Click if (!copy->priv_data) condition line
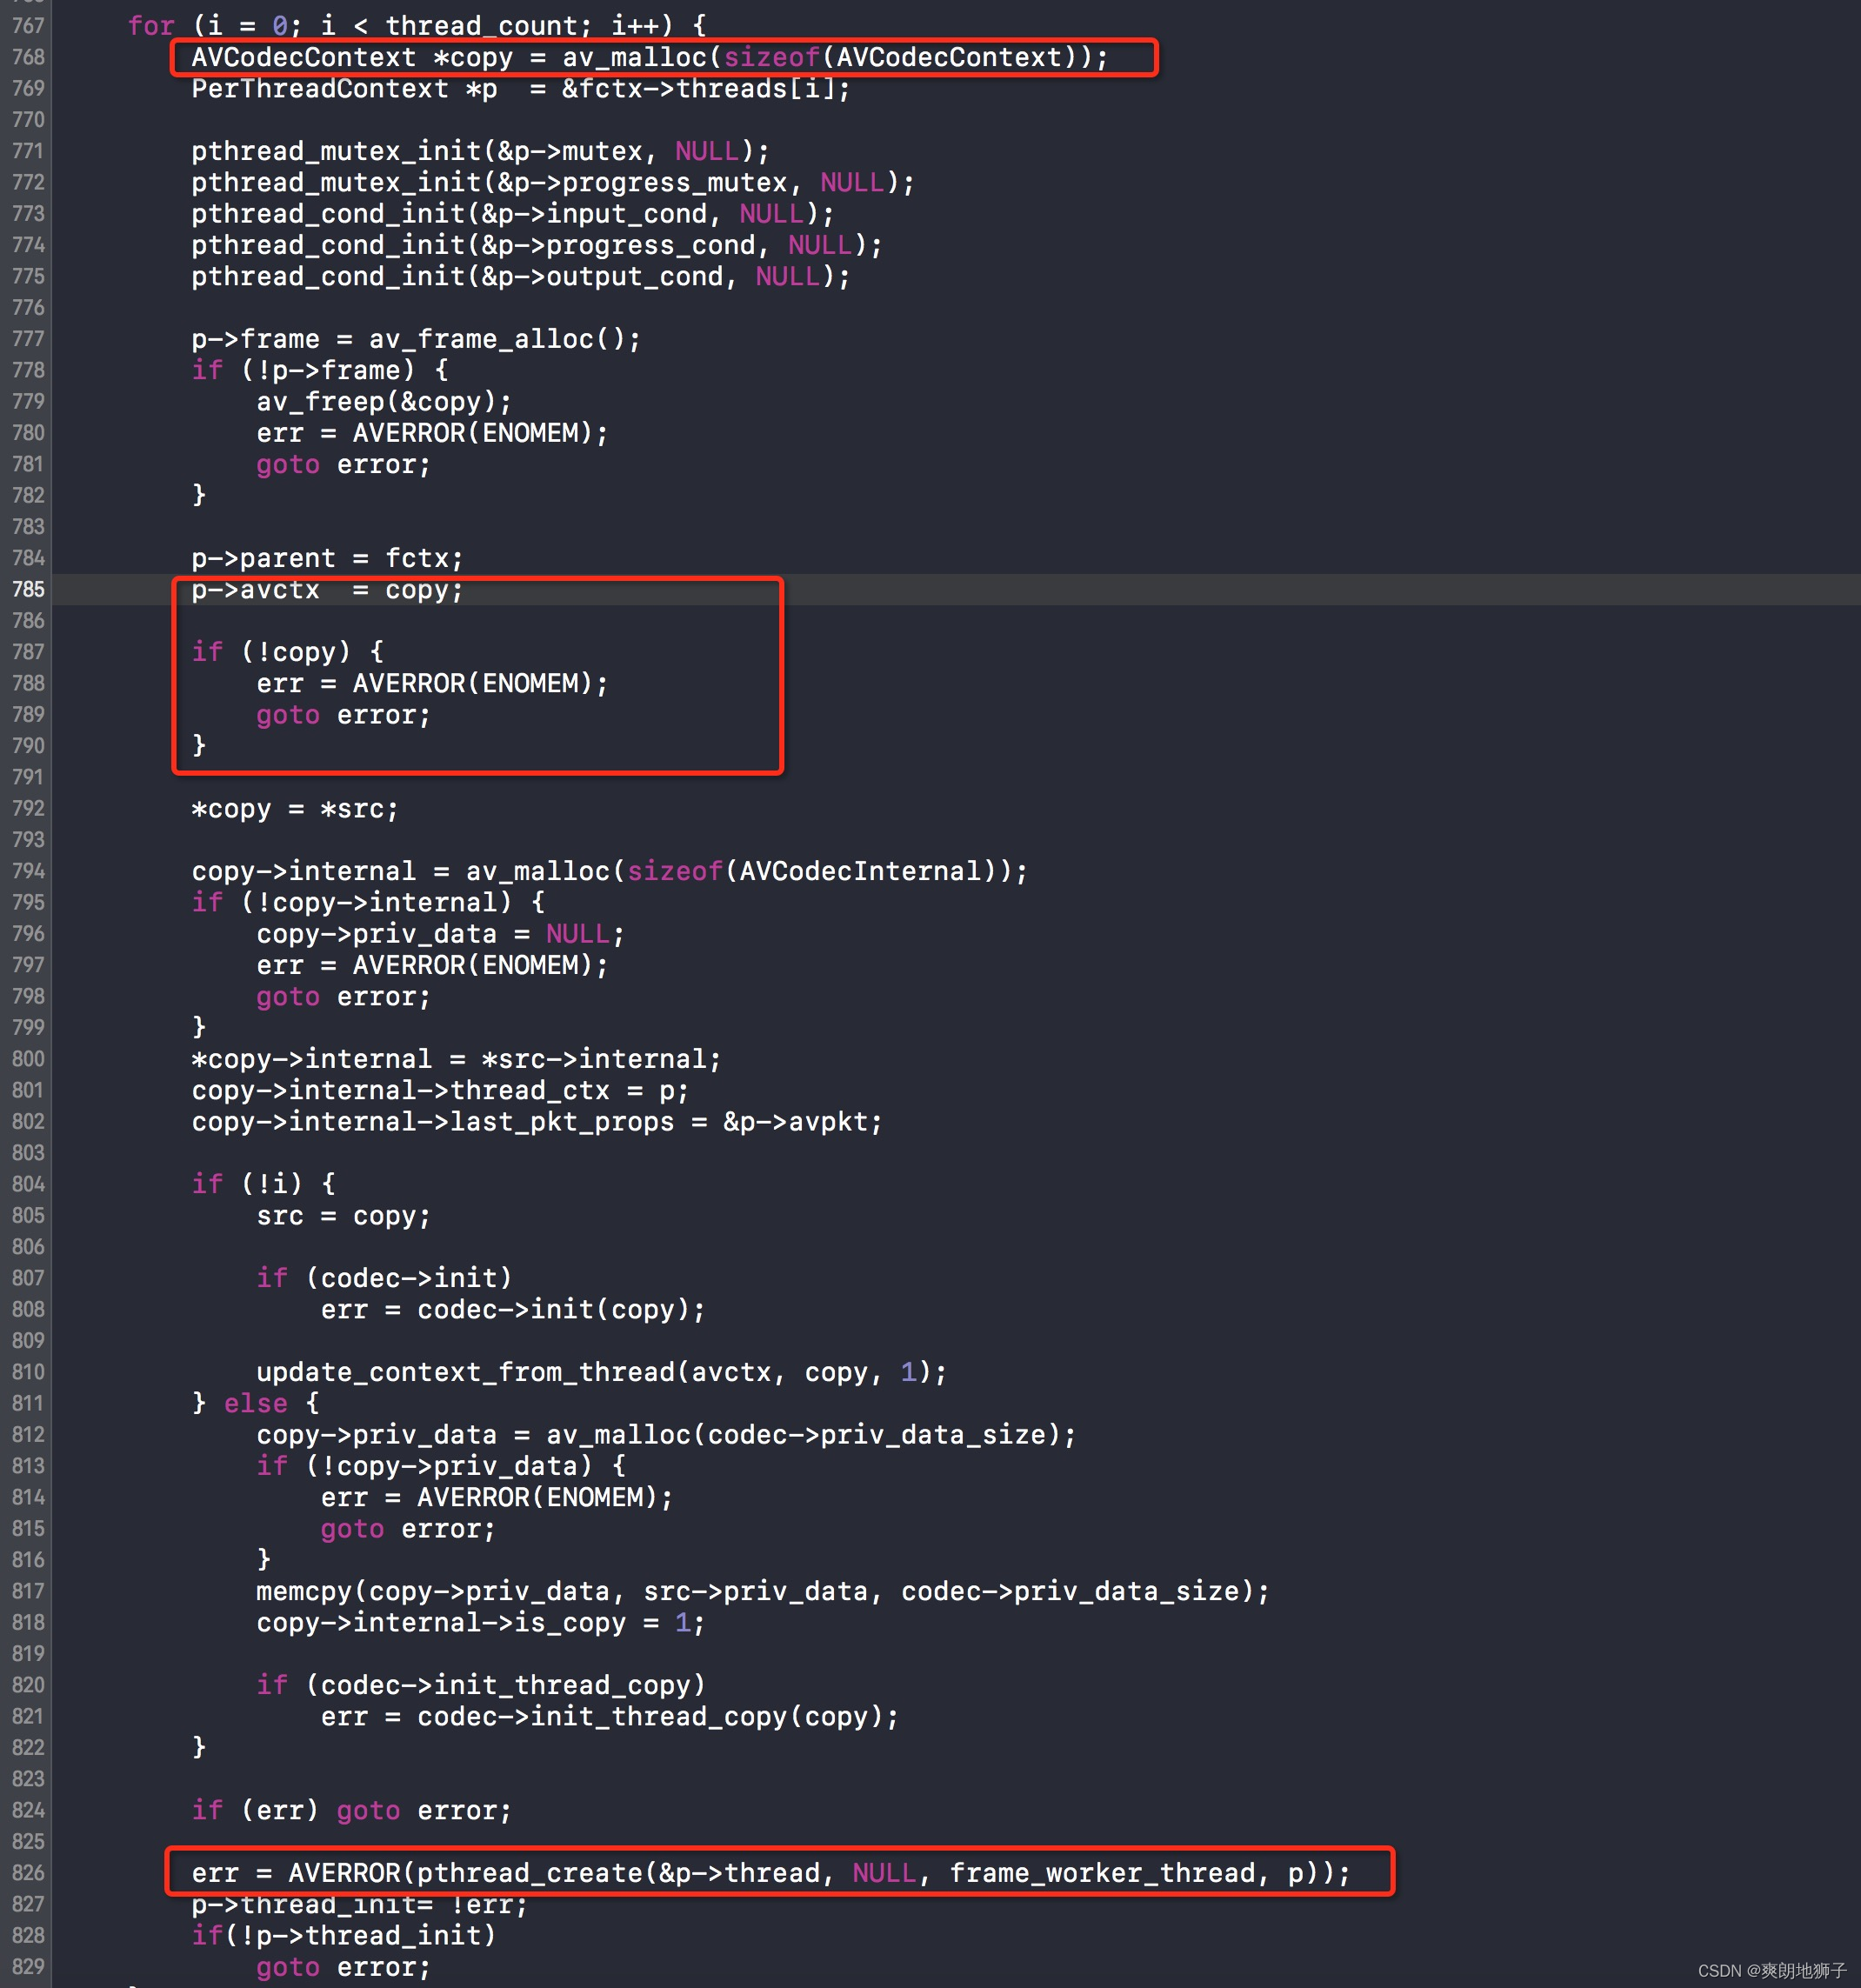 (x=441, y=1466)
